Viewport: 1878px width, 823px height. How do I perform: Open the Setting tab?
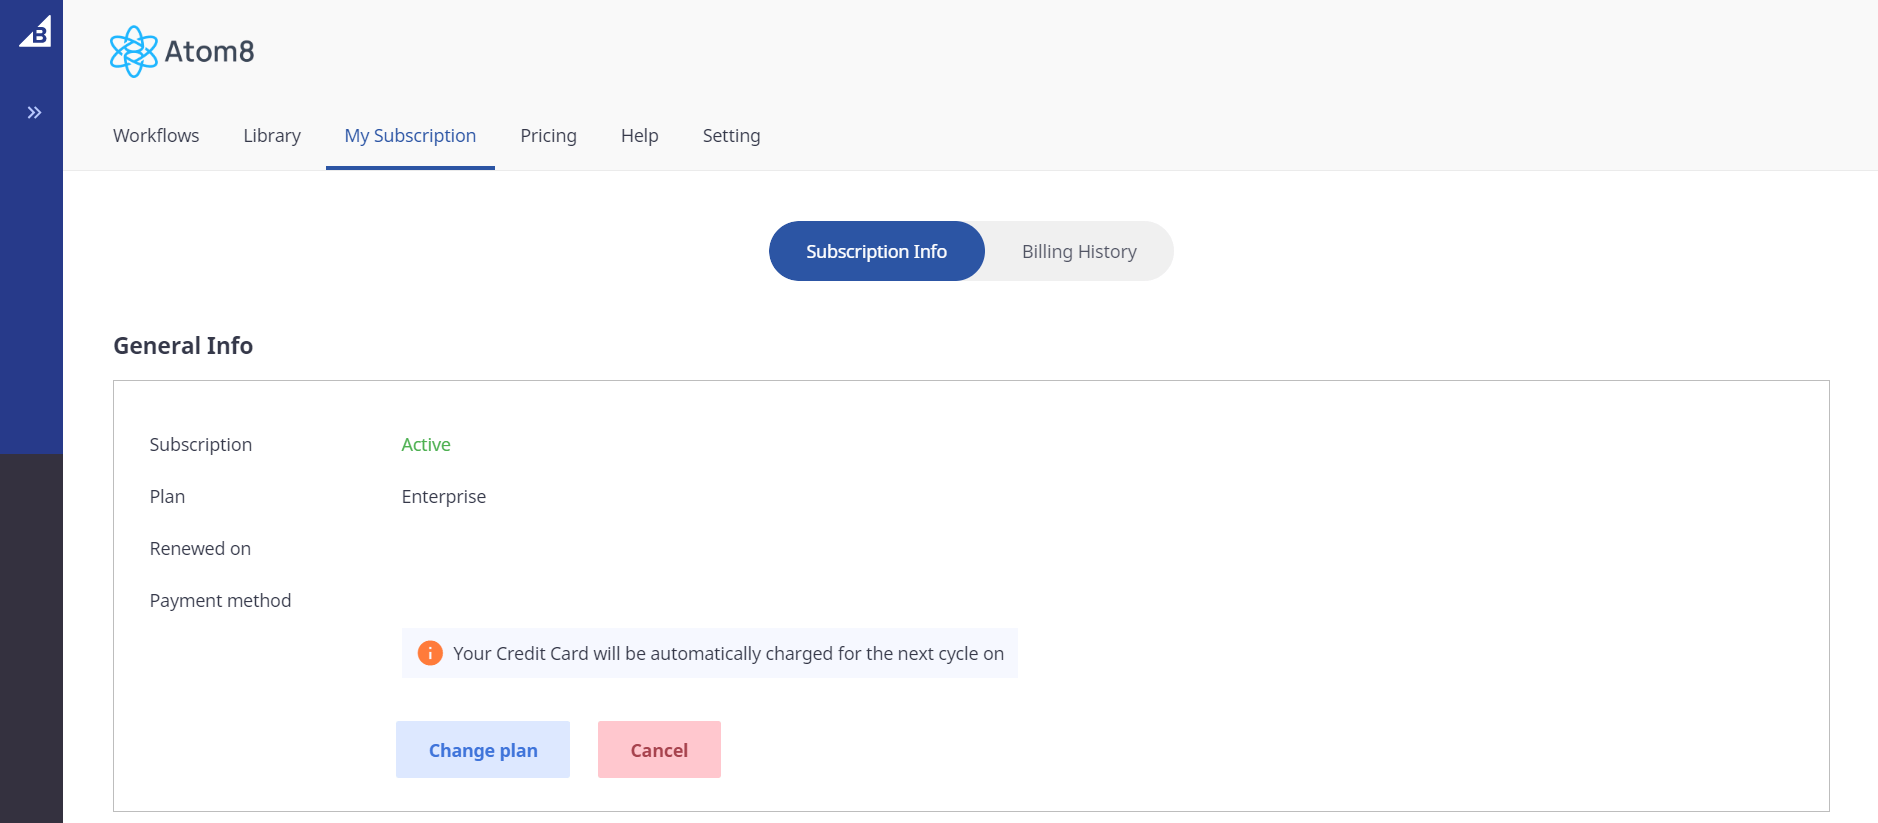click(731, 135)
